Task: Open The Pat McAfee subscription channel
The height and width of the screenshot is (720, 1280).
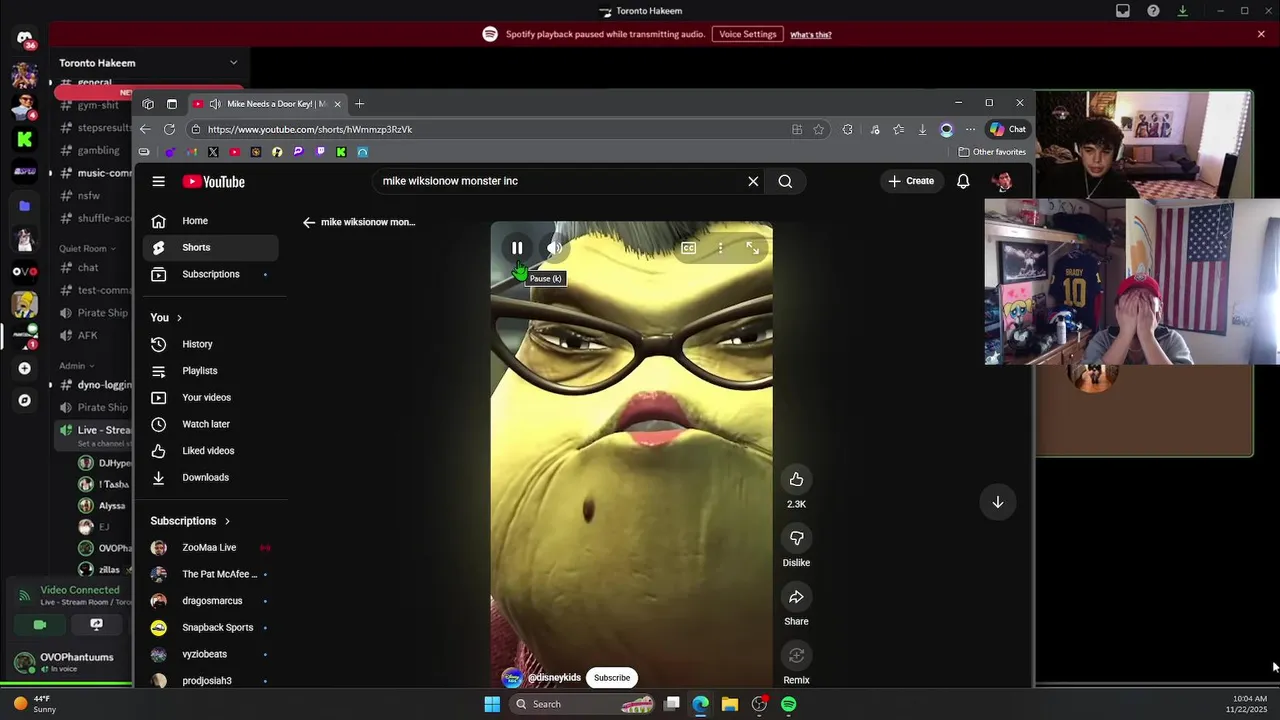Action: (x=211, y=574)
